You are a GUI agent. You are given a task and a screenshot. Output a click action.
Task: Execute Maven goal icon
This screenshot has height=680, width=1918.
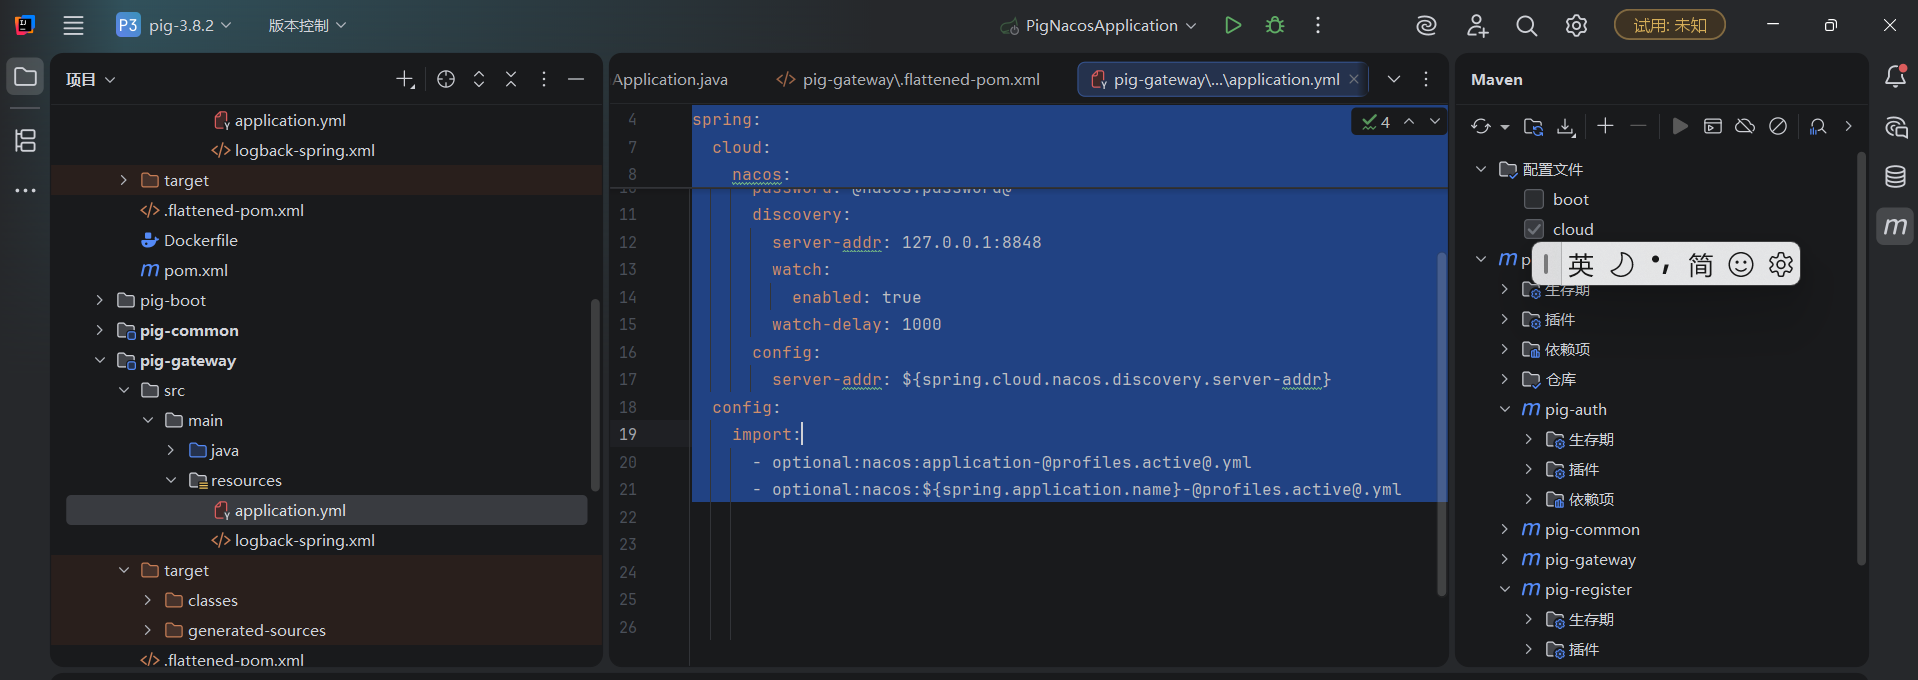[x=1713, y=126]
